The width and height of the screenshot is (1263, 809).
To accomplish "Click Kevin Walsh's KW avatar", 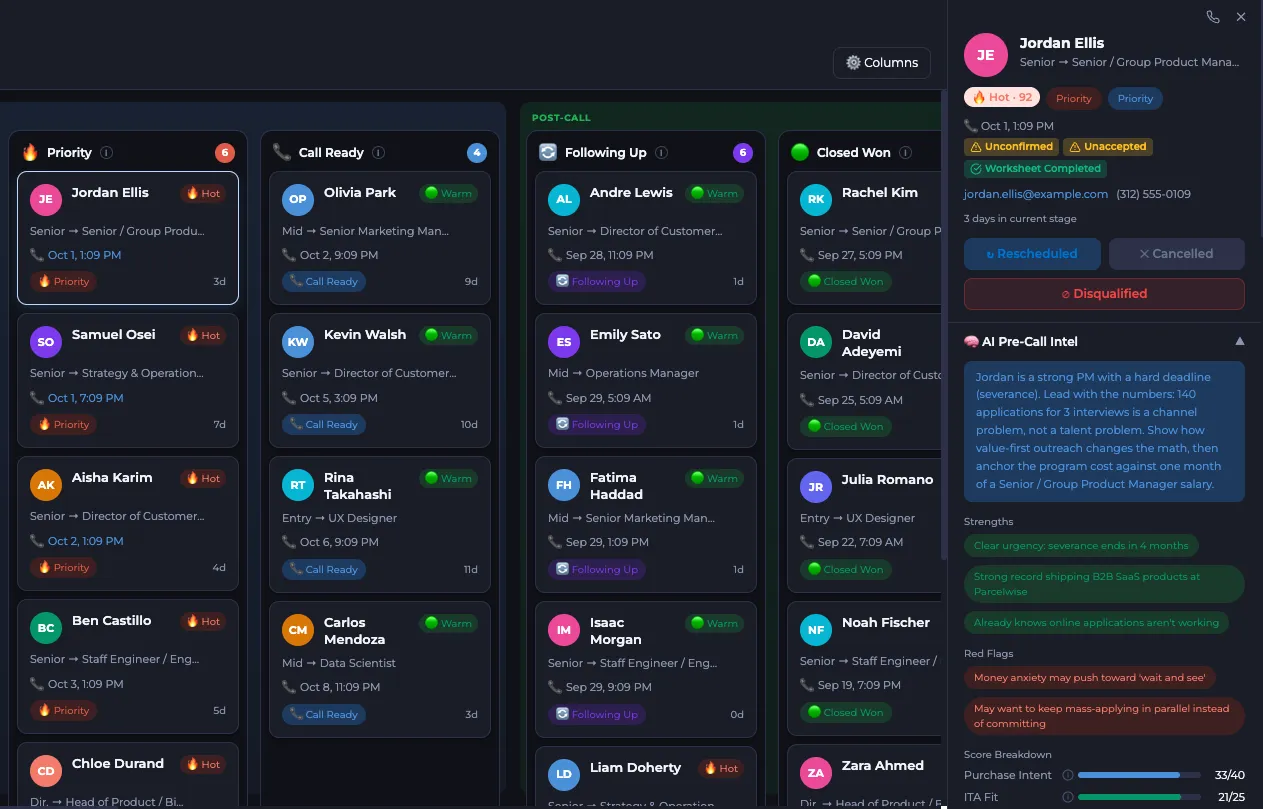I will click(x=298, y=342).
